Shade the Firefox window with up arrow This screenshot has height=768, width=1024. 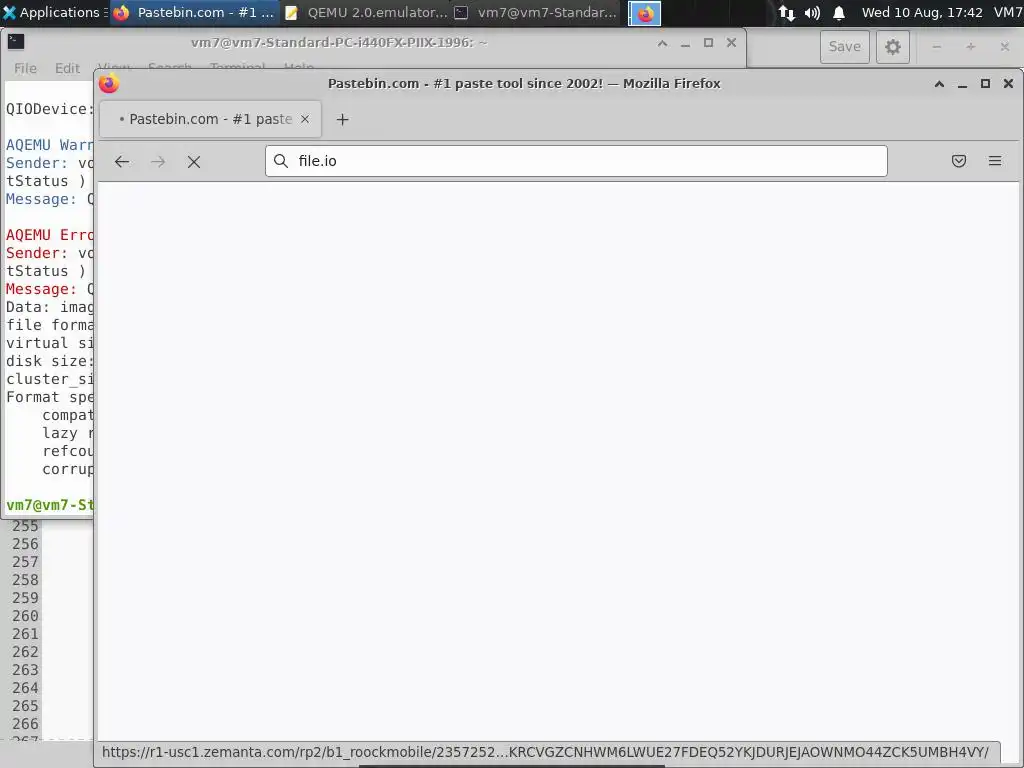tap(939, 84)
